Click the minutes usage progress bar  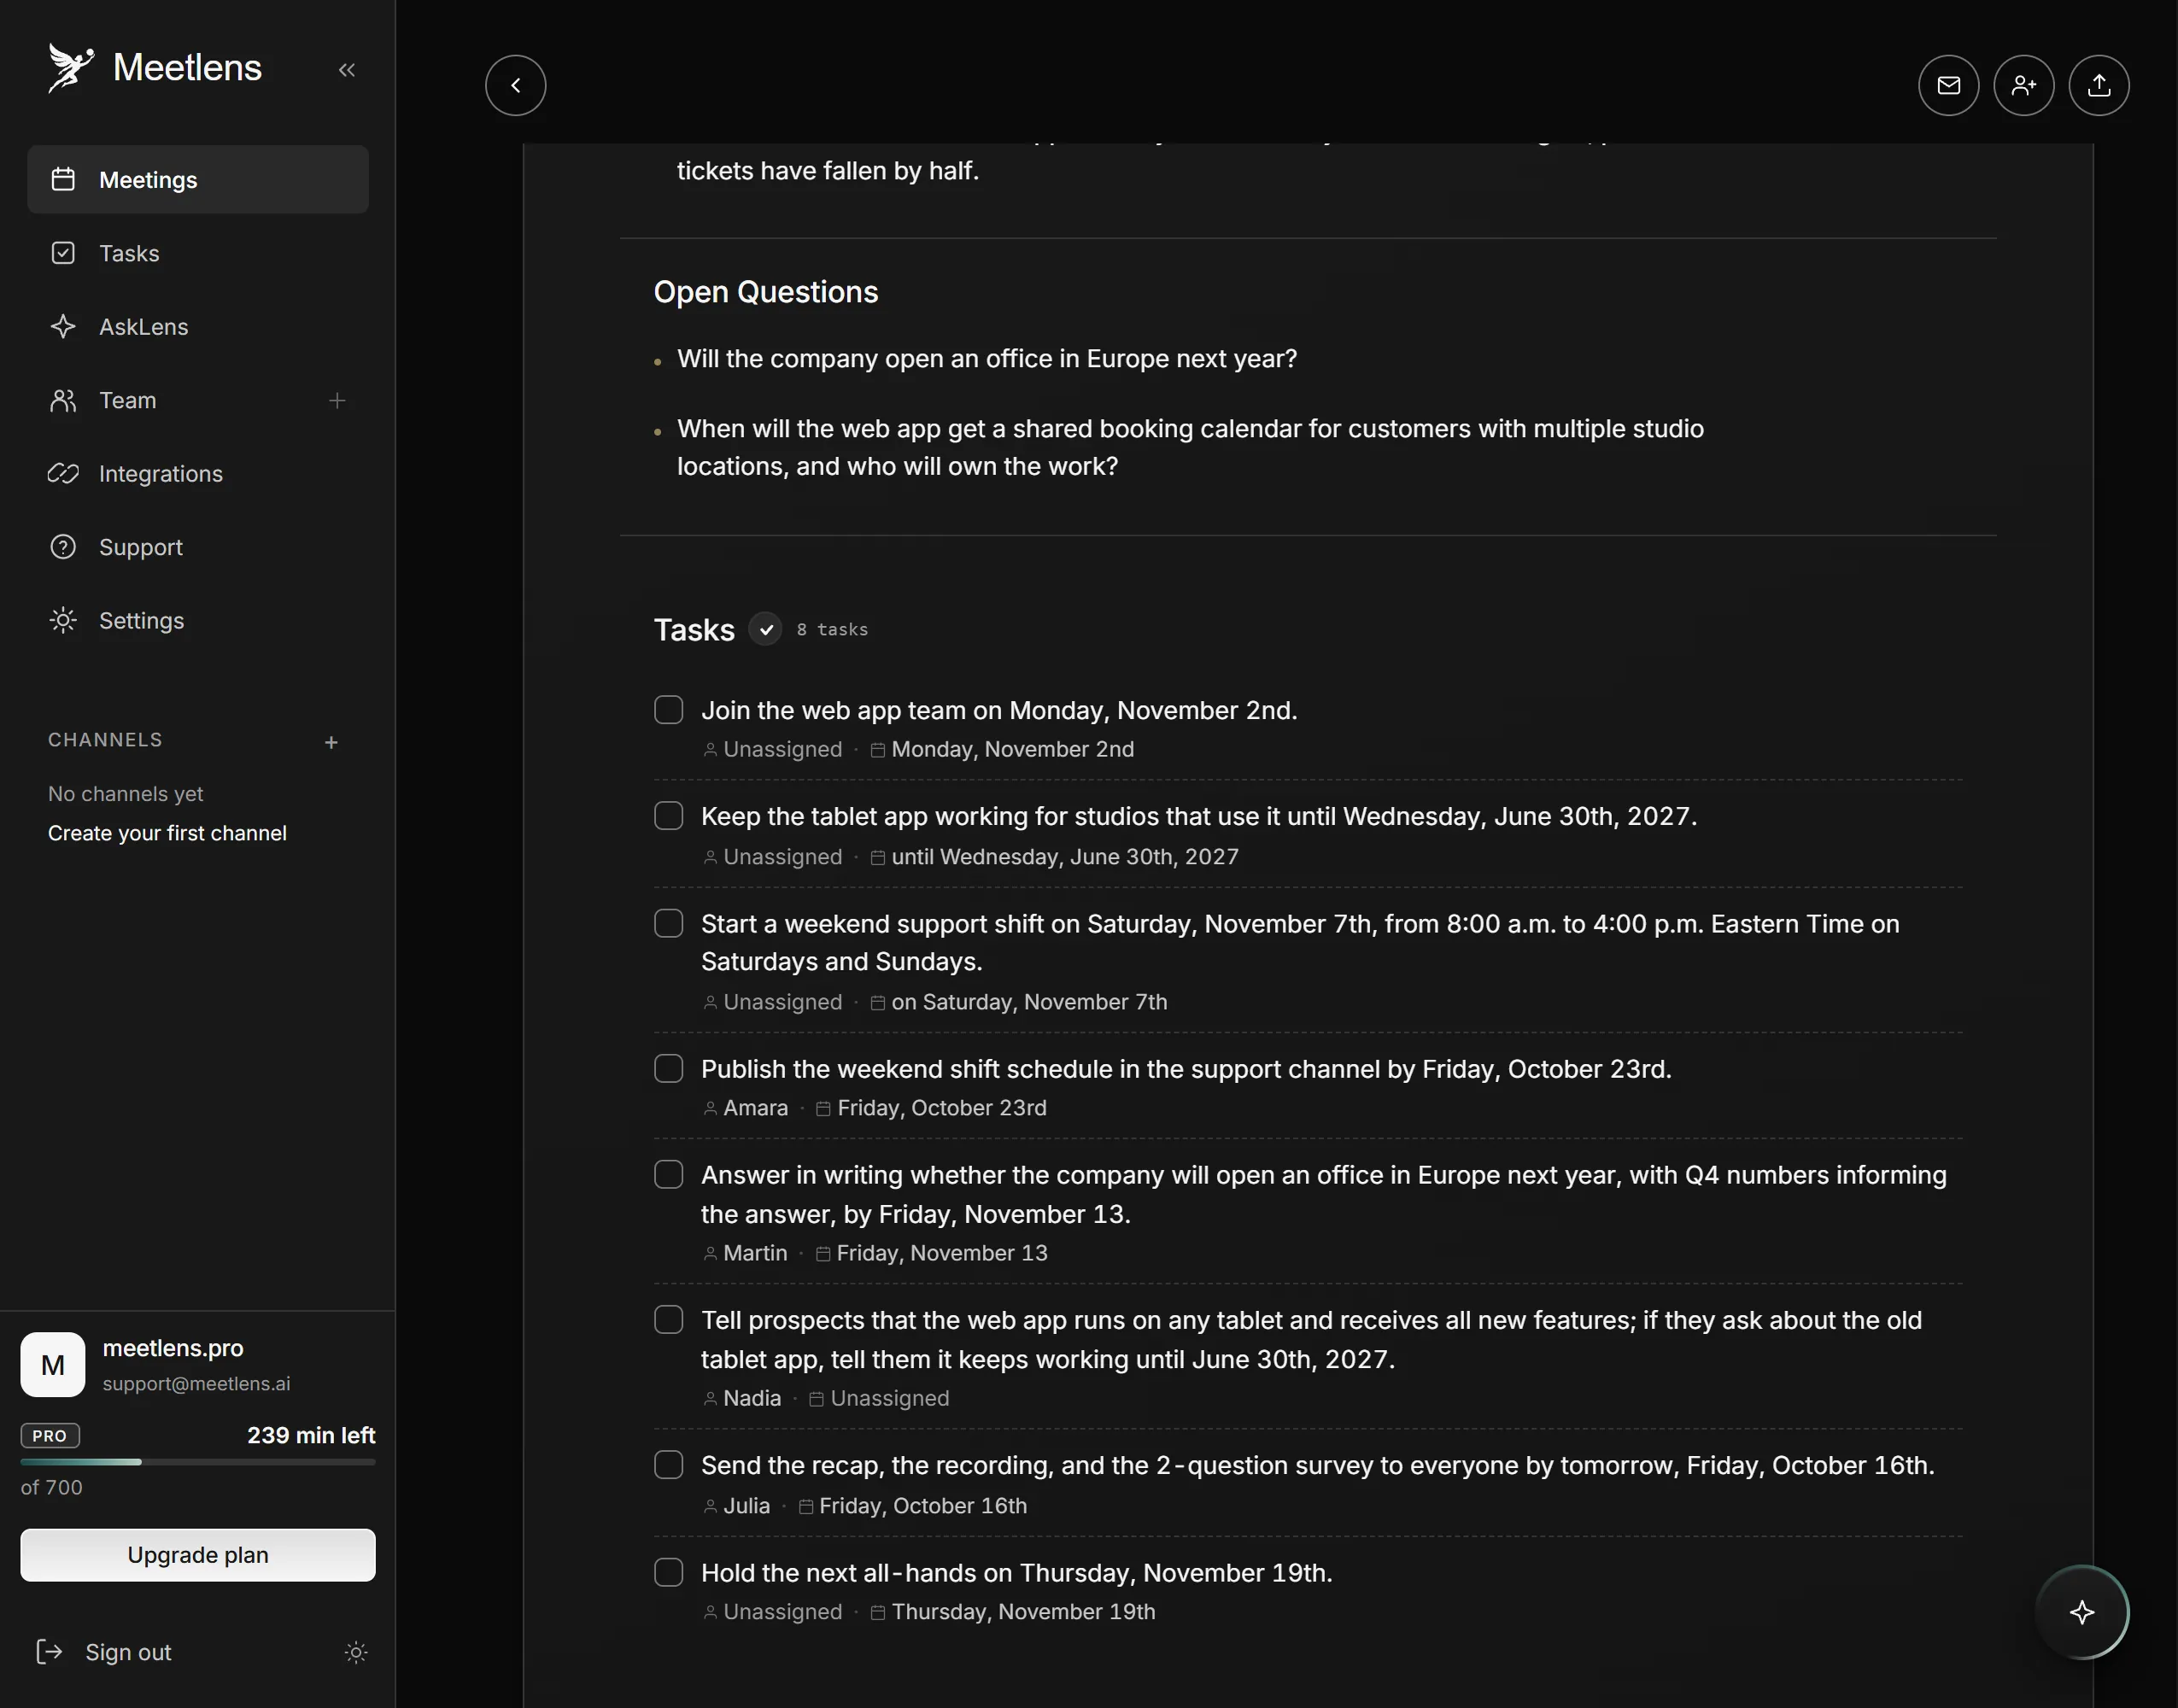click(x=198, y=1462)
